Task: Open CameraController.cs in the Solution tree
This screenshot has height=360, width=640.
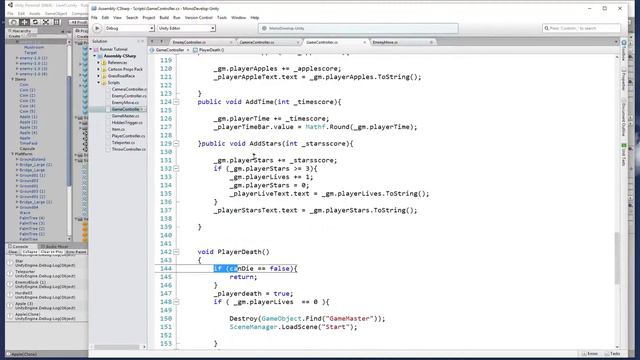Action: point(129,89)
